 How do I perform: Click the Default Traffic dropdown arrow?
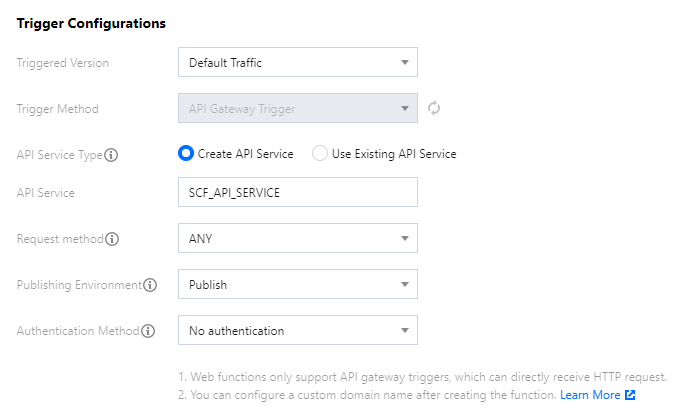(x=404, y=63)
